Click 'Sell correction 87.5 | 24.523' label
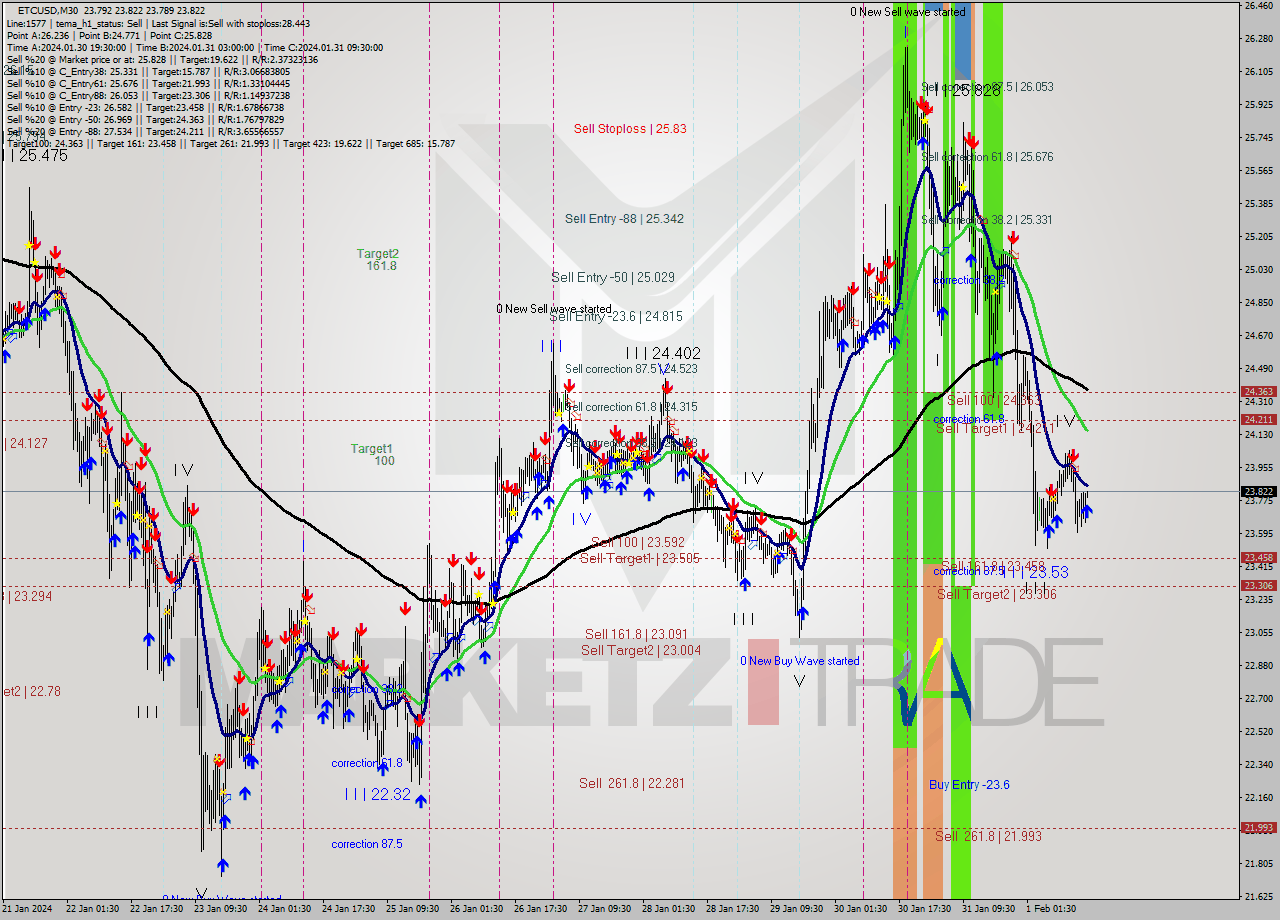The width and height of the screenshot is (1280, 920). tap(631, 369)
